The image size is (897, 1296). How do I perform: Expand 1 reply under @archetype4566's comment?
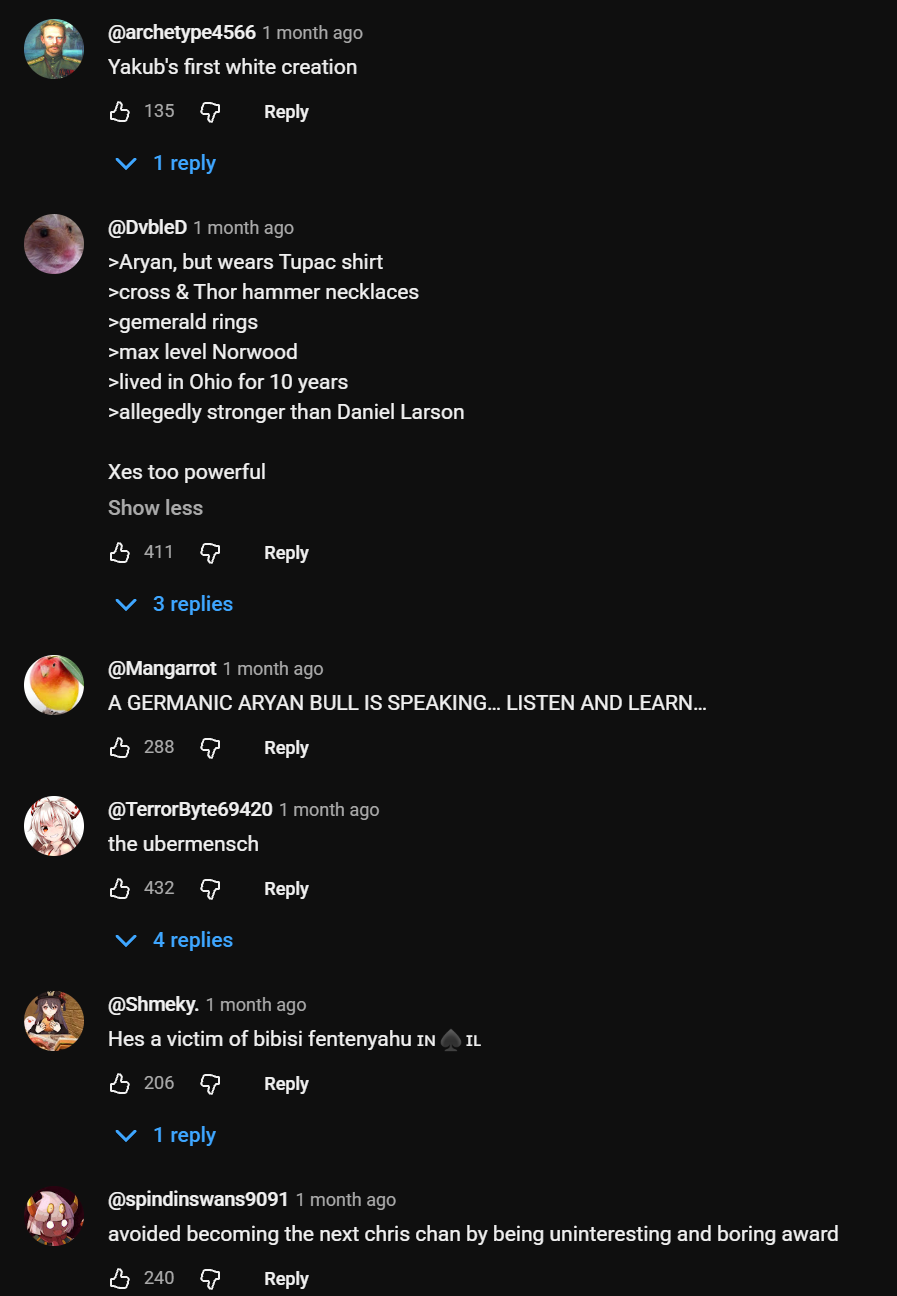(167, 163)
